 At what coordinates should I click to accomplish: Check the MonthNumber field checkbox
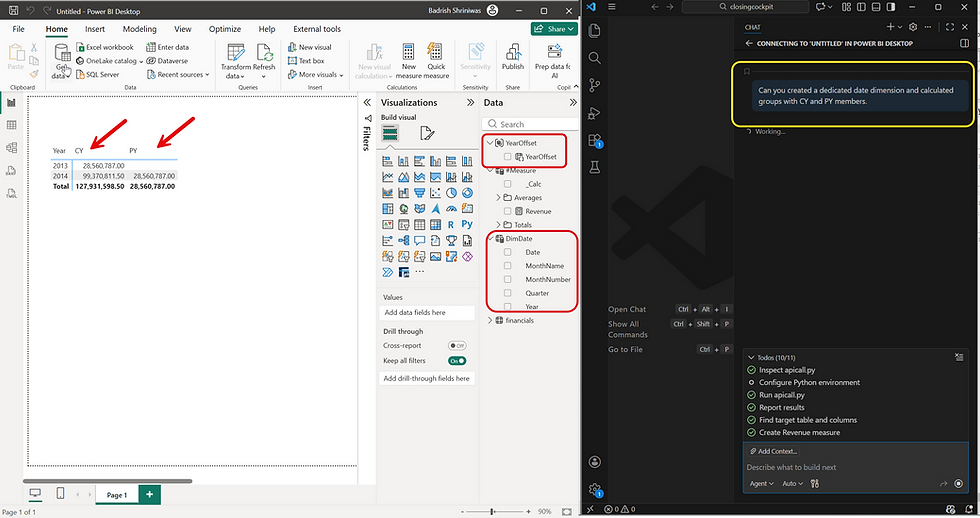pyautogui.click(x=508, y=279)
